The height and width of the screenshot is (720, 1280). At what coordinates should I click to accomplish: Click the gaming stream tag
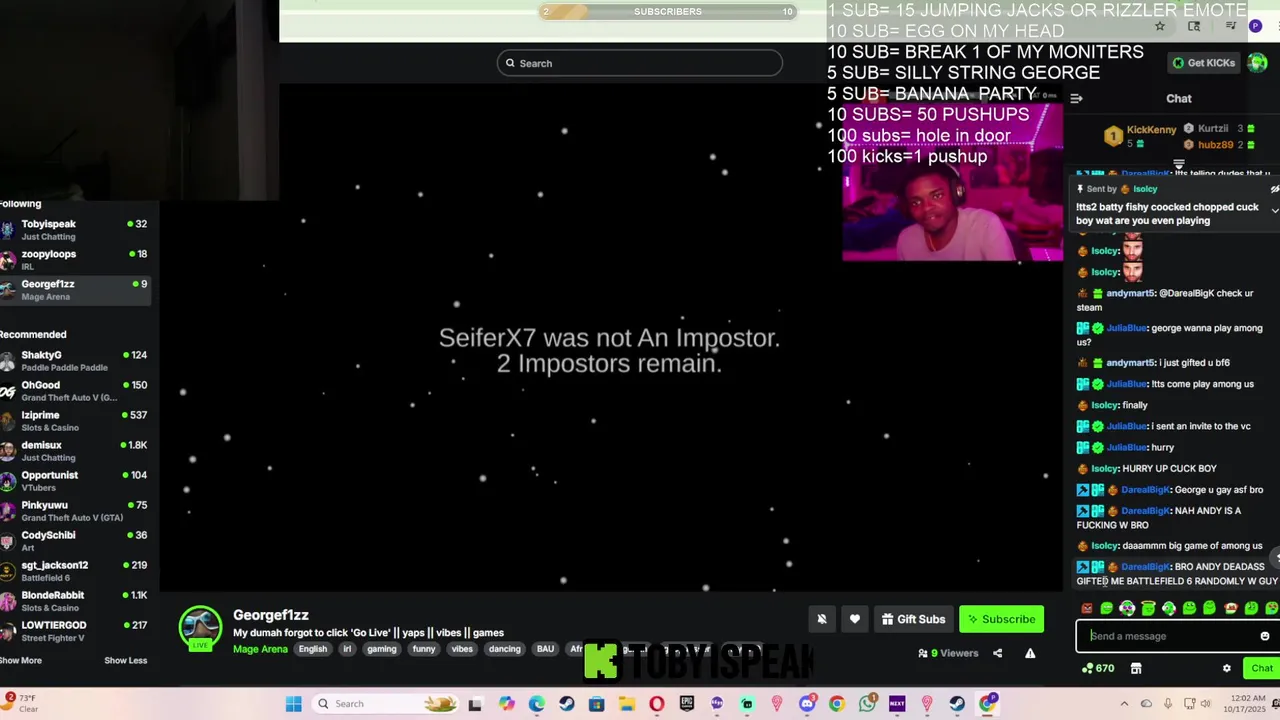(x=381, y=649)
